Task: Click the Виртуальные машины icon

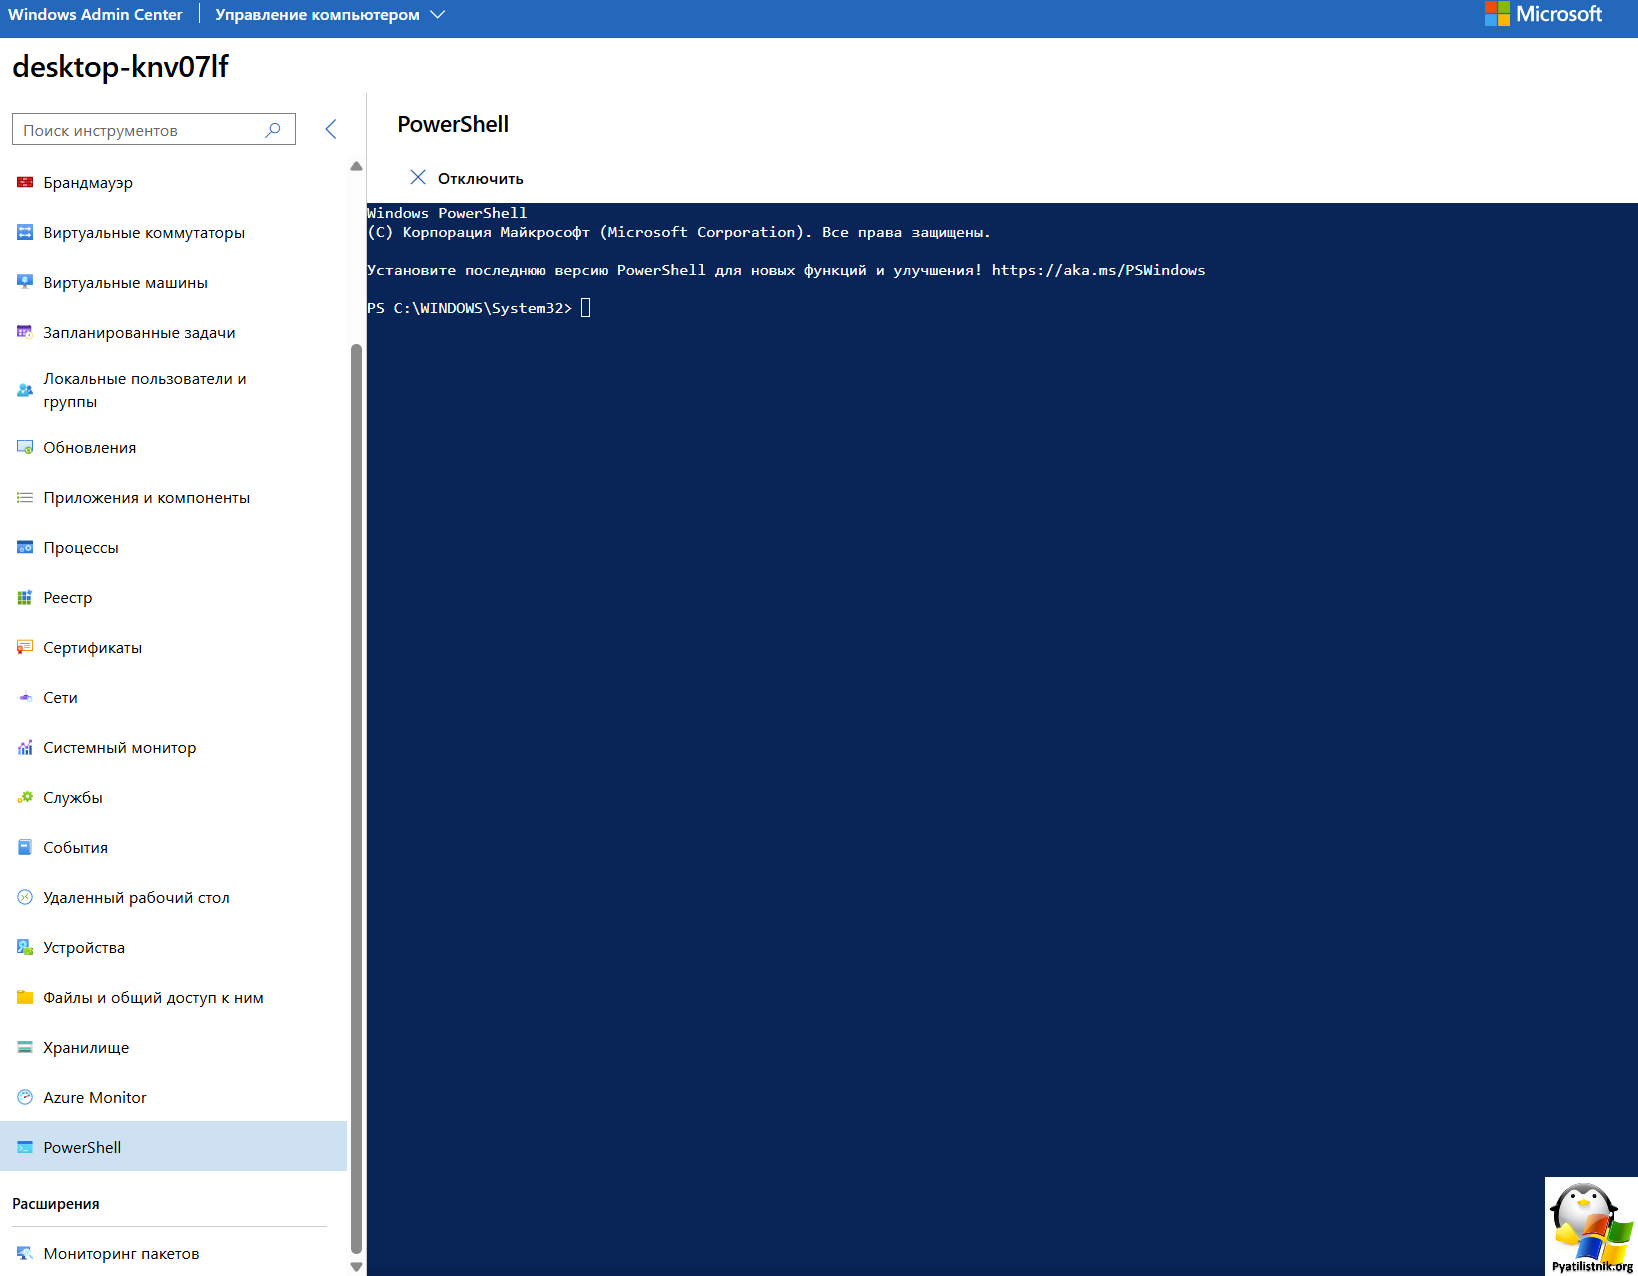Action: click(x=25, y=282)
